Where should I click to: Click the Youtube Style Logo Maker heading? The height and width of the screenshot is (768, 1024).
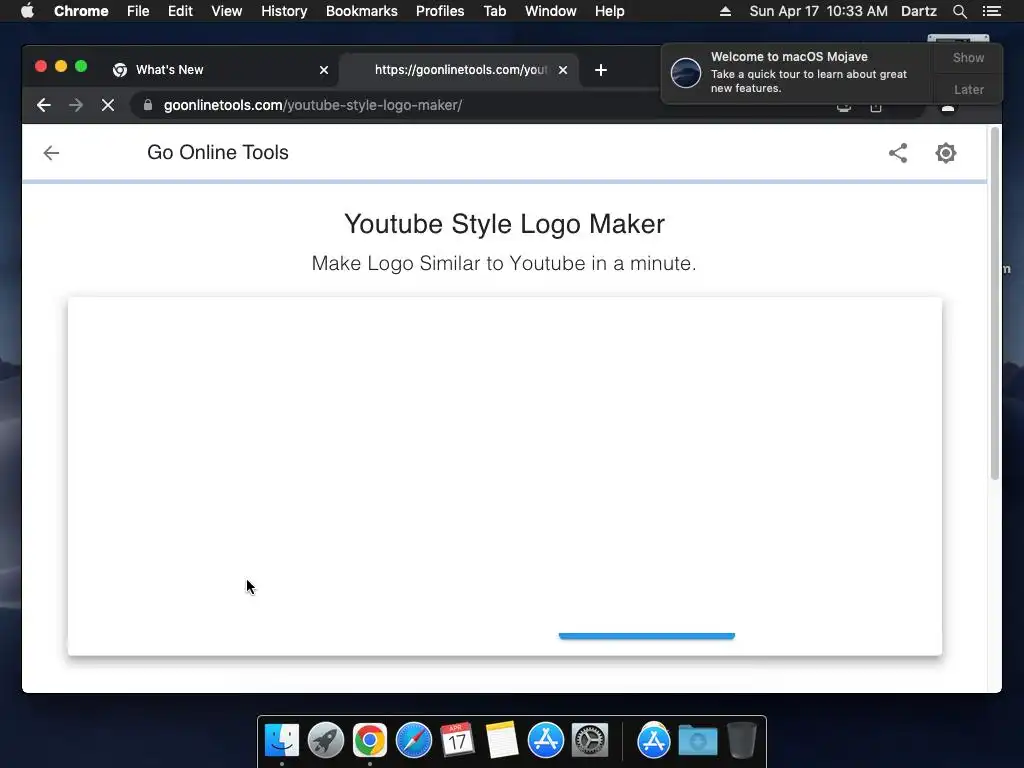coord(504,224)
